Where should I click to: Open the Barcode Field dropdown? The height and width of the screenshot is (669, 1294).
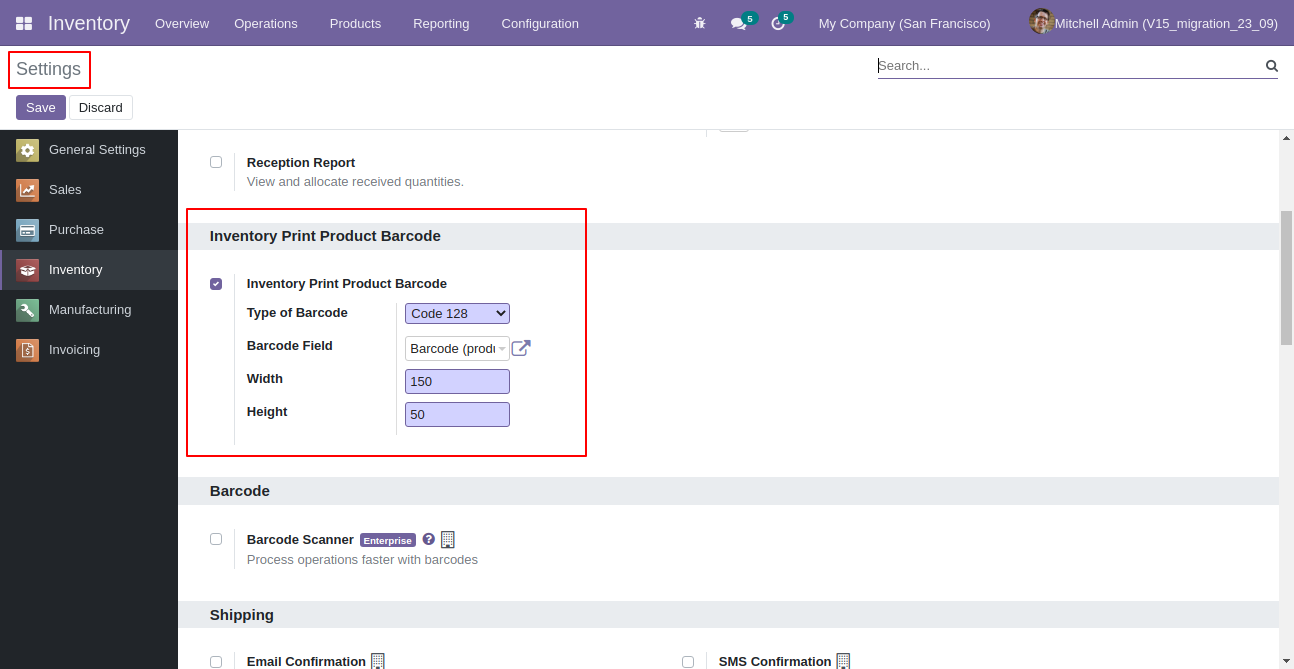click(x=457, y=348)
